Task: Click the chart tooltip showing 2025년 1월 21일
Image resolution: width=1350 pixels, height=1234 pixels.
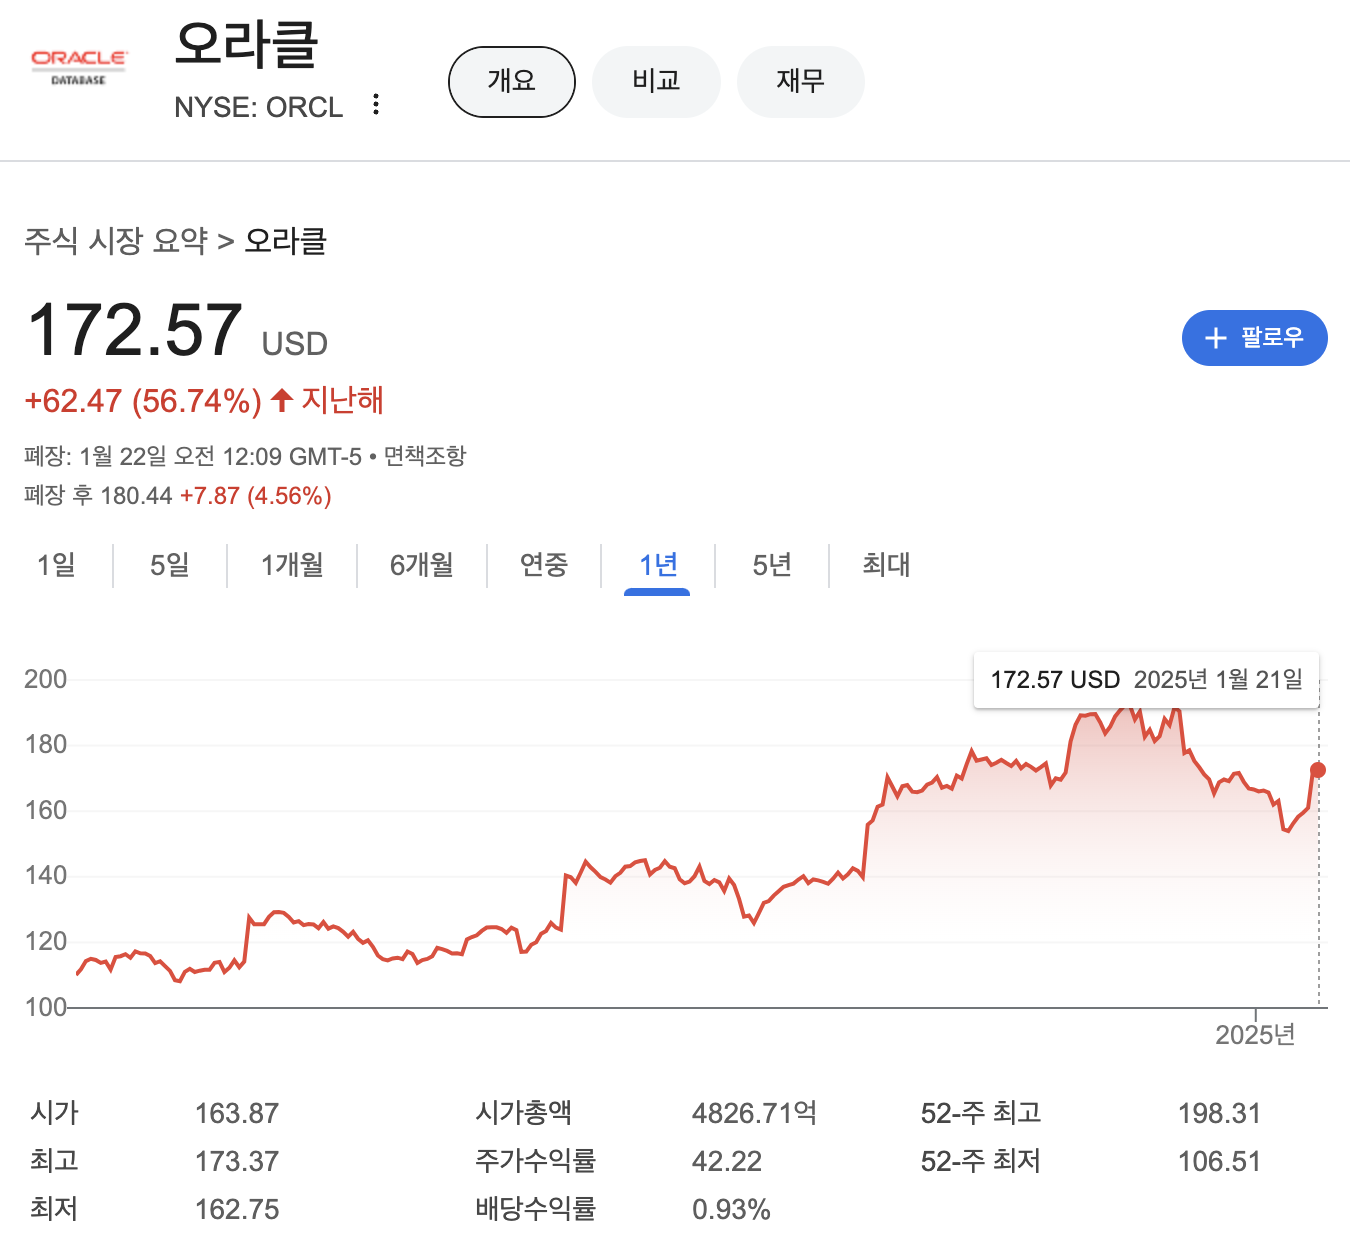Action: click(1146, 680)
